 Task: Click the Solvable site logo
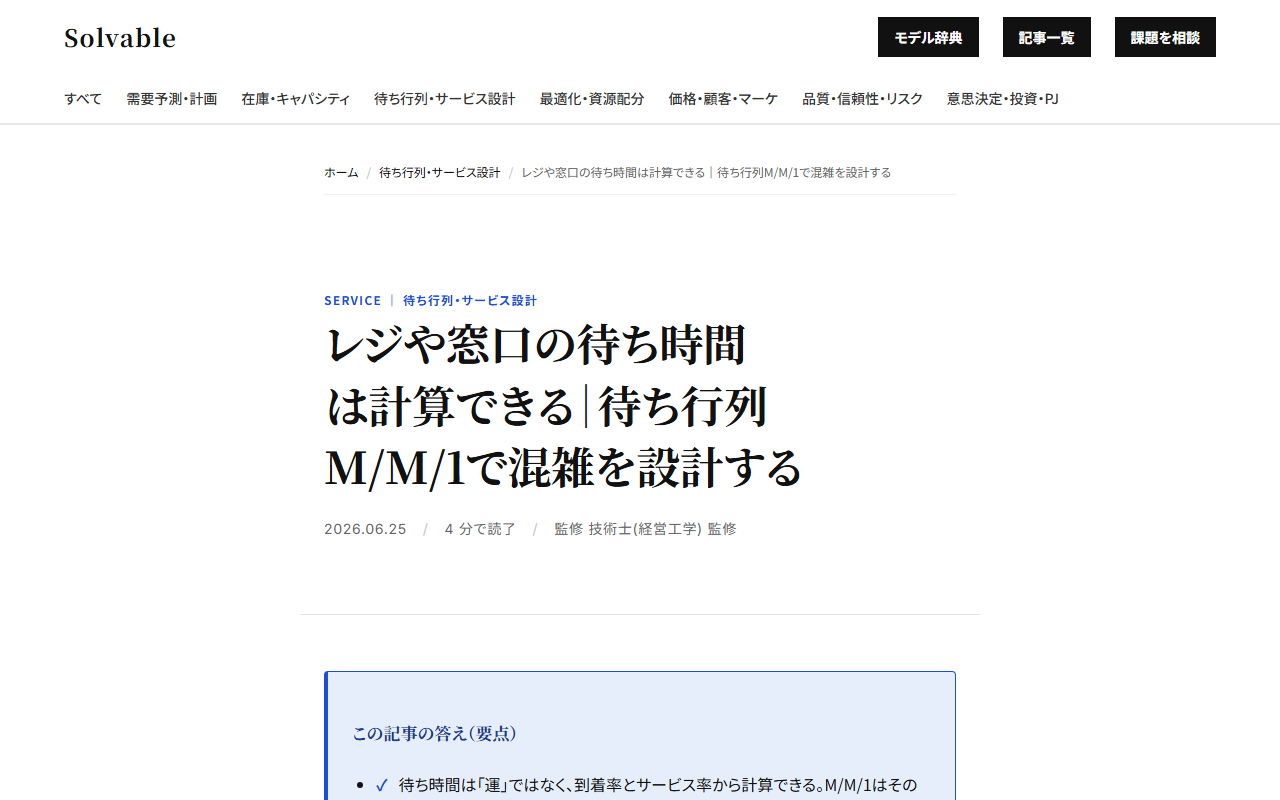(120, 38)
